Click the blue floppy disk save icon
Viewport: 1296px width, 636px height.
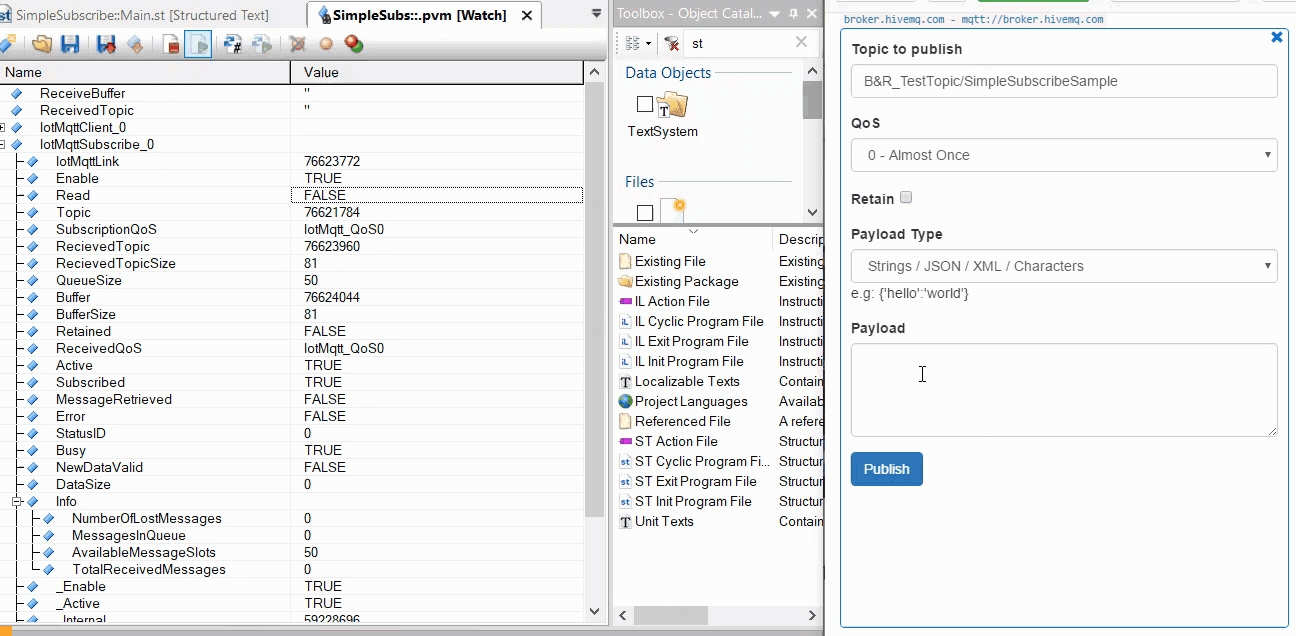(70, 44)
